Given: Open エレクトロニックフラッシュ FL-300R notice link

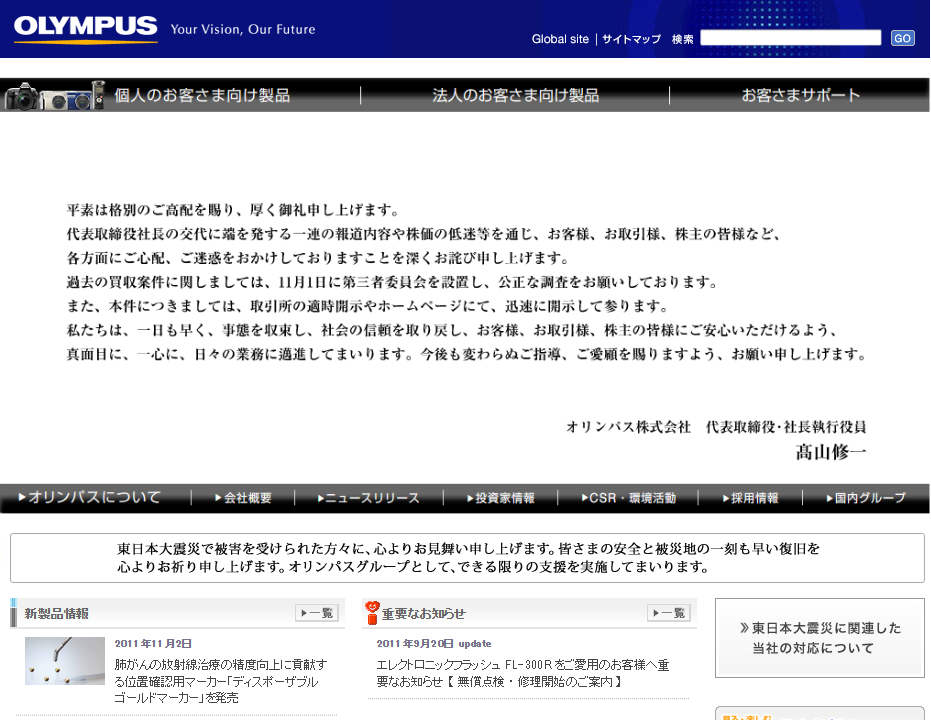Looking at the screenshot, I should (522, 673).
